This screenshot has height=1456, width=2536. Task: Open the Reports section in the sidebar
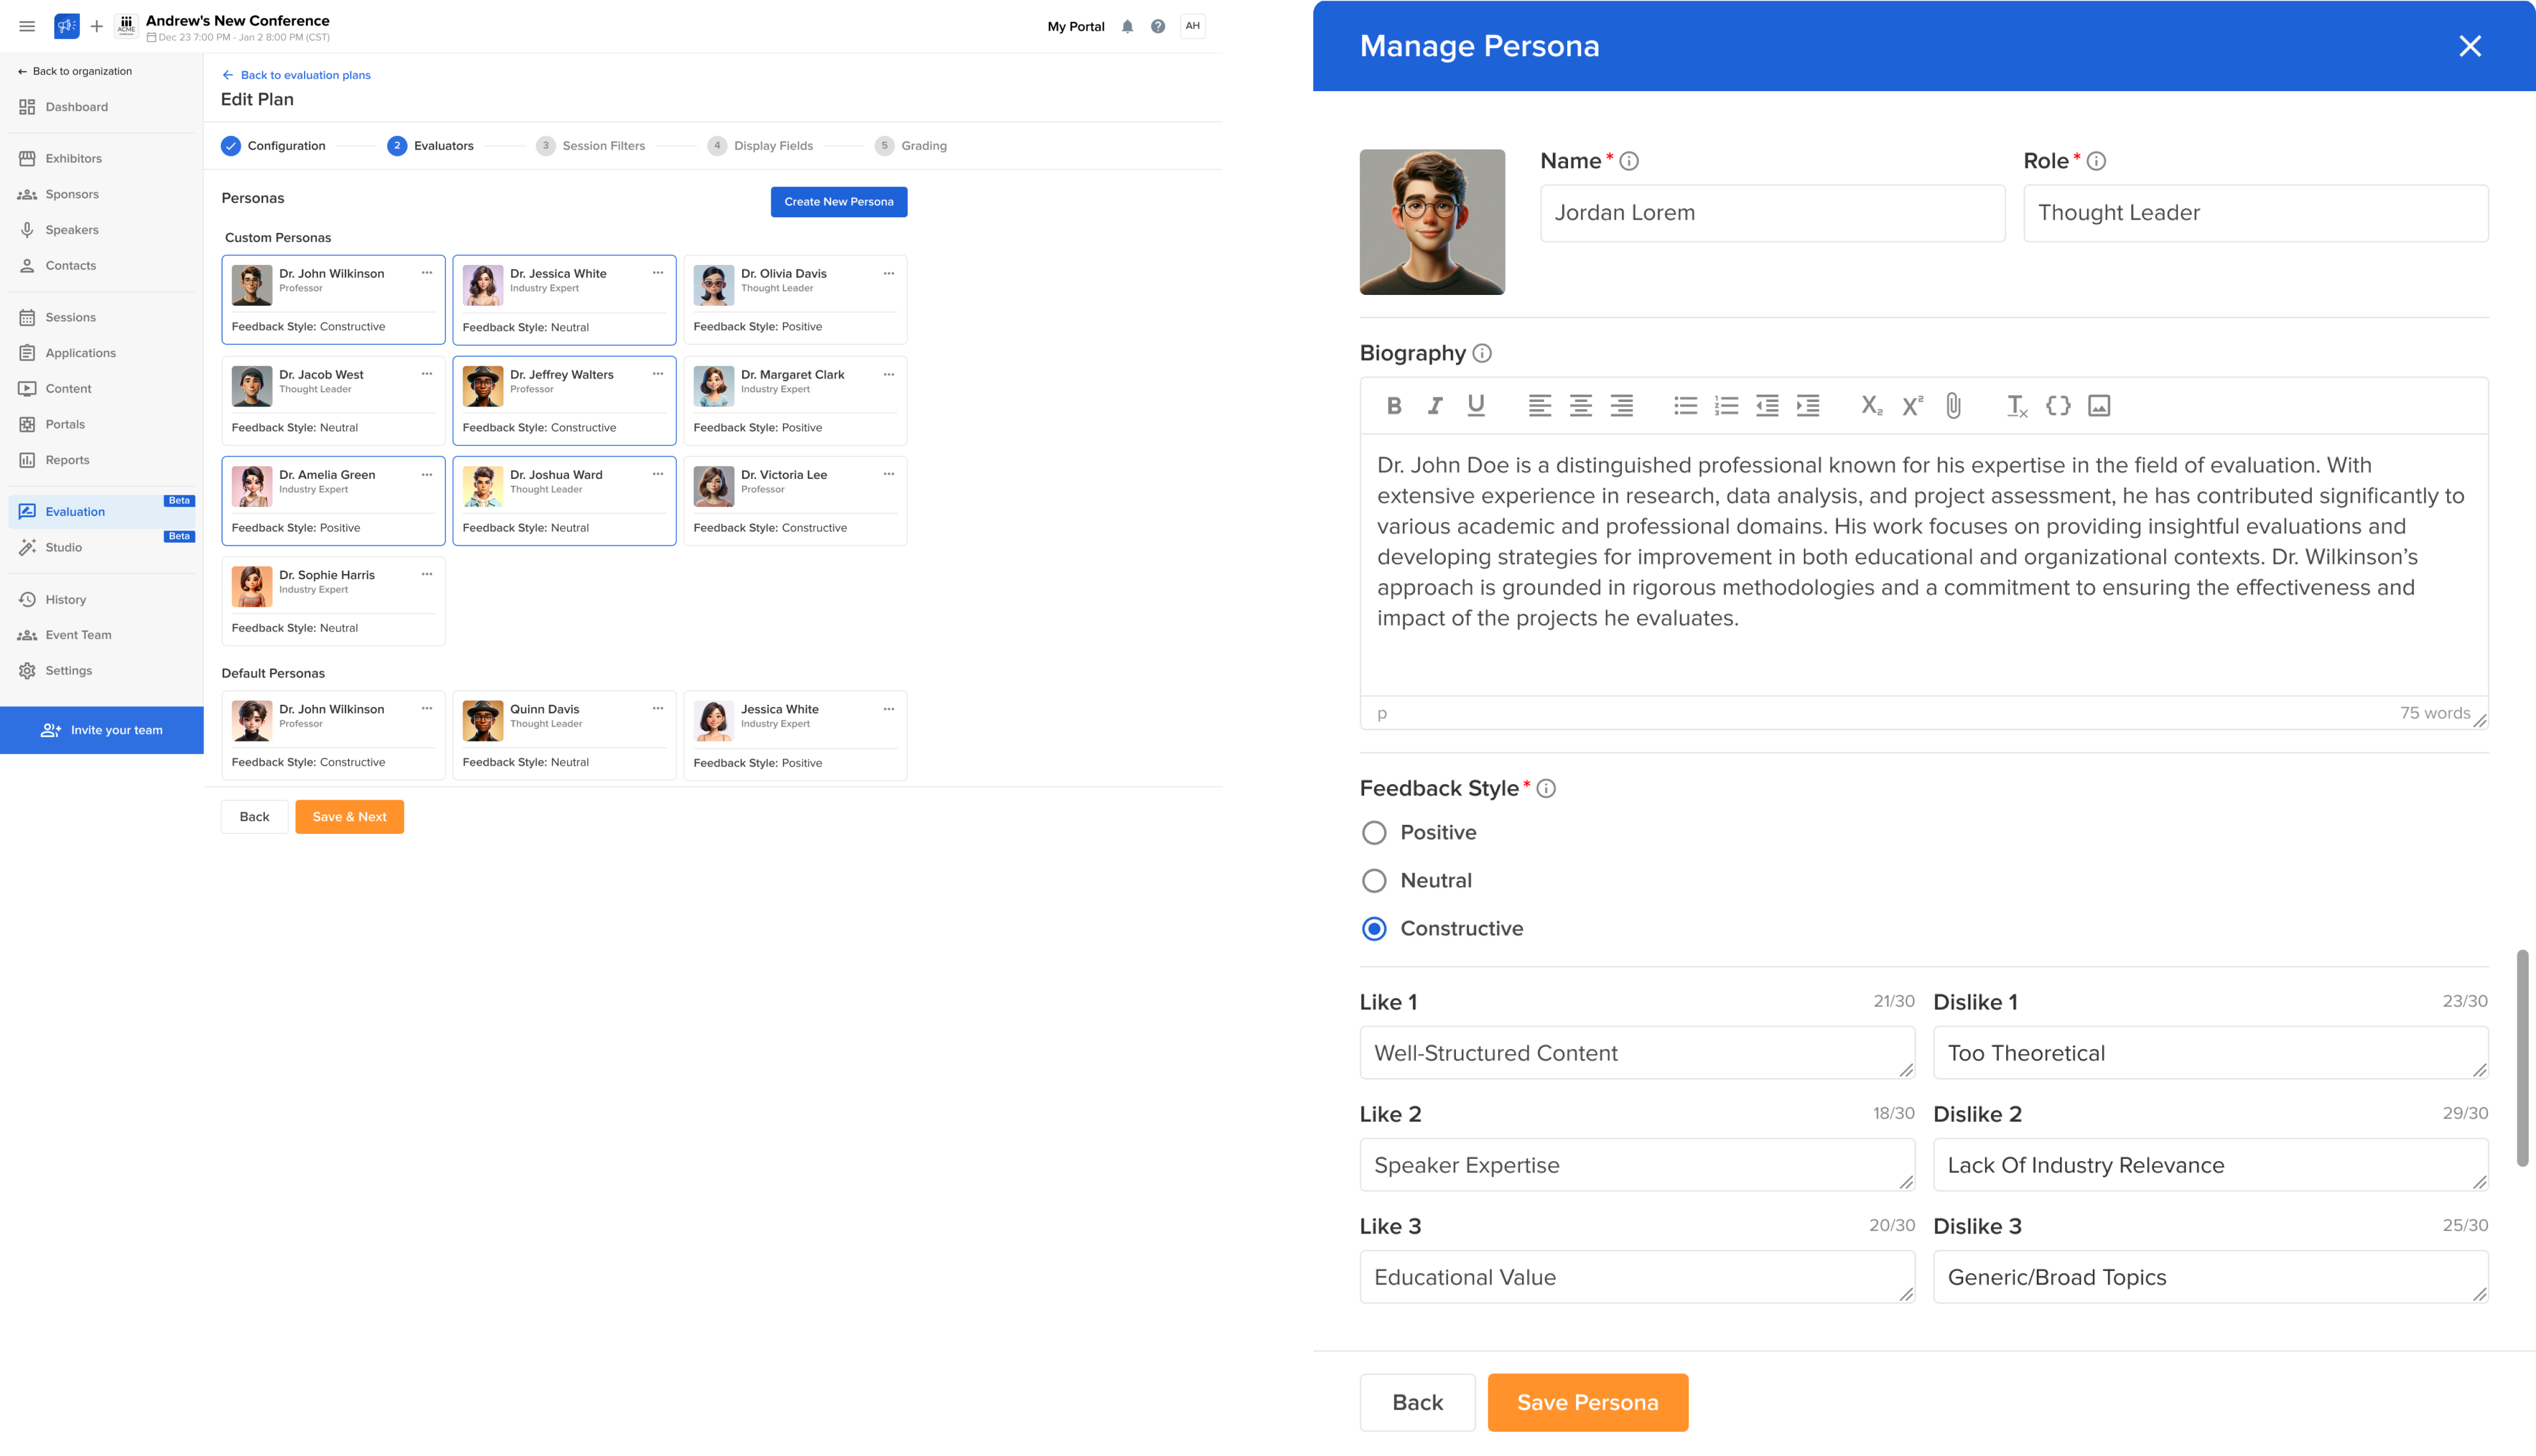(67, 459)
